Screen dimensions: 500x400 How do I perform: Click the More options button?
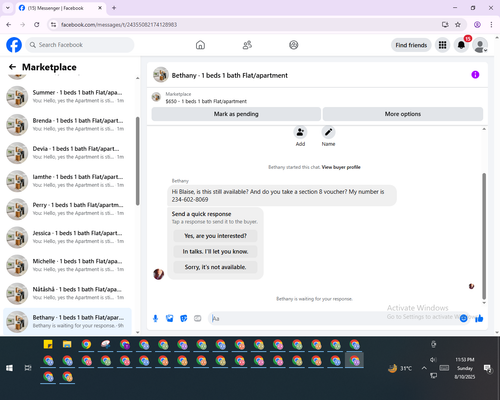click(x=403, y=114)
